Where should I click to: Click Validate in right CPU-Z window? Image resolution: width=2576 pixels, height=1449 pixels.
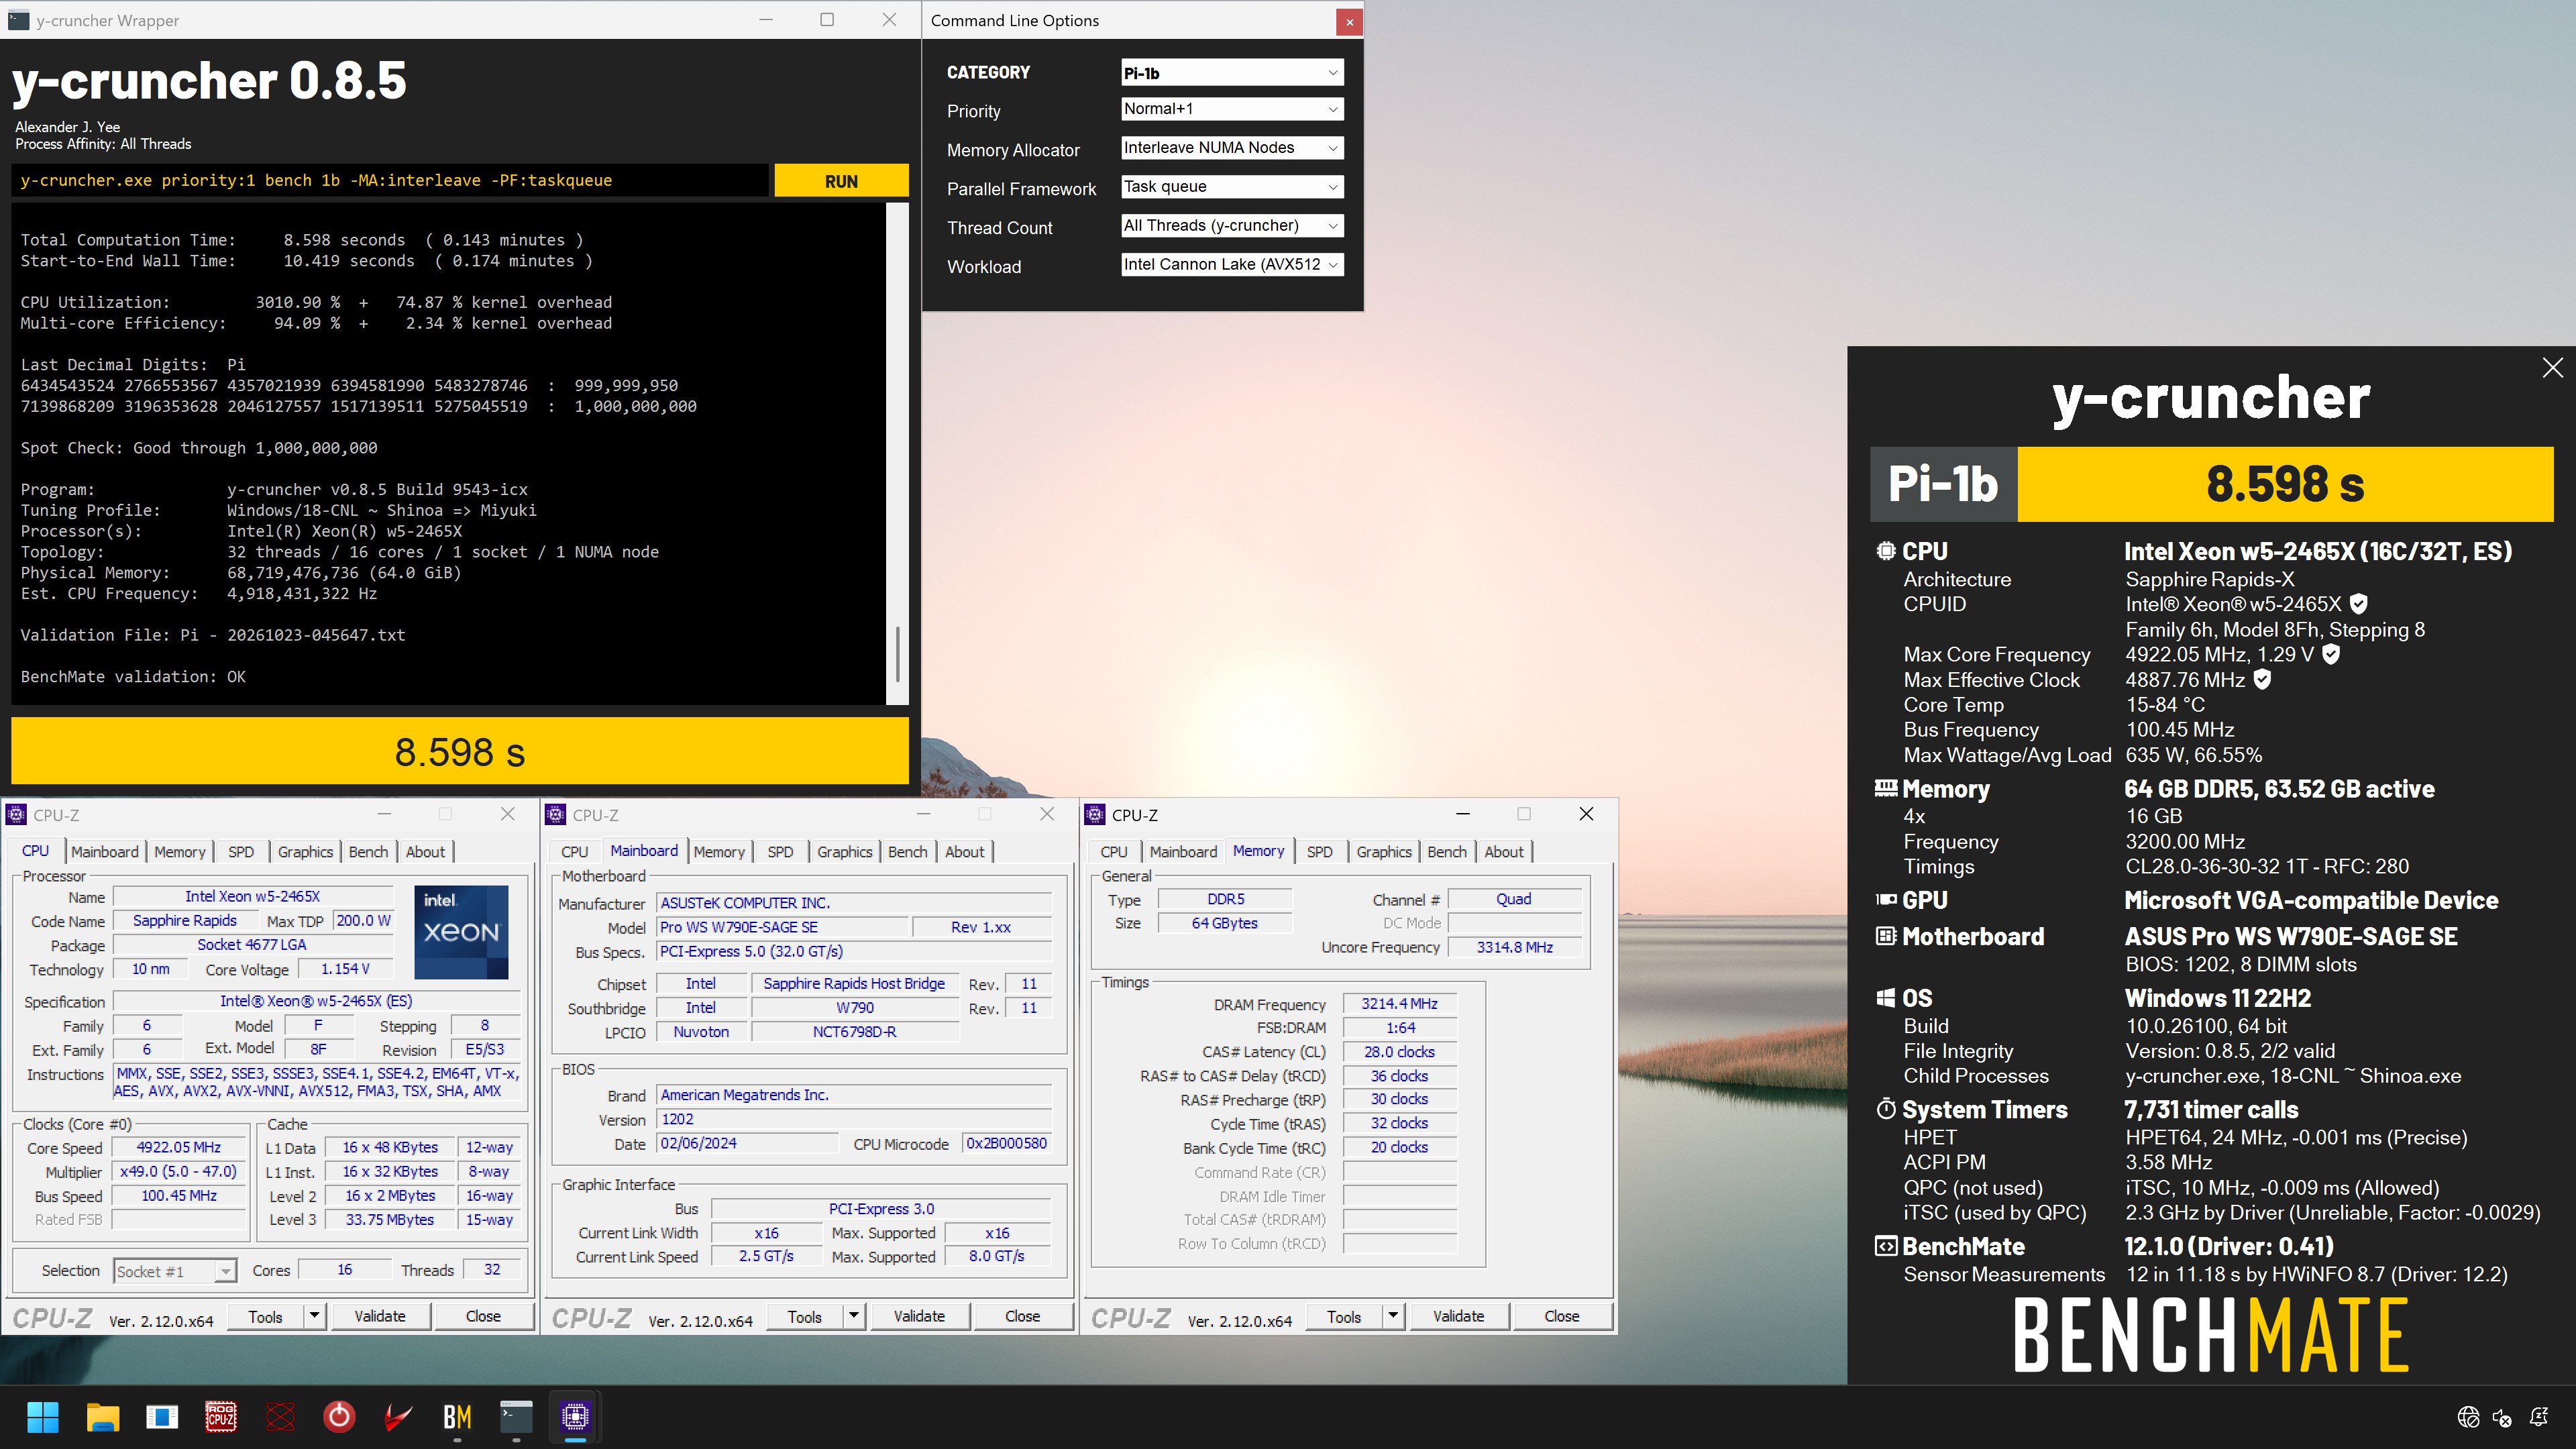pos(1458,1316)
